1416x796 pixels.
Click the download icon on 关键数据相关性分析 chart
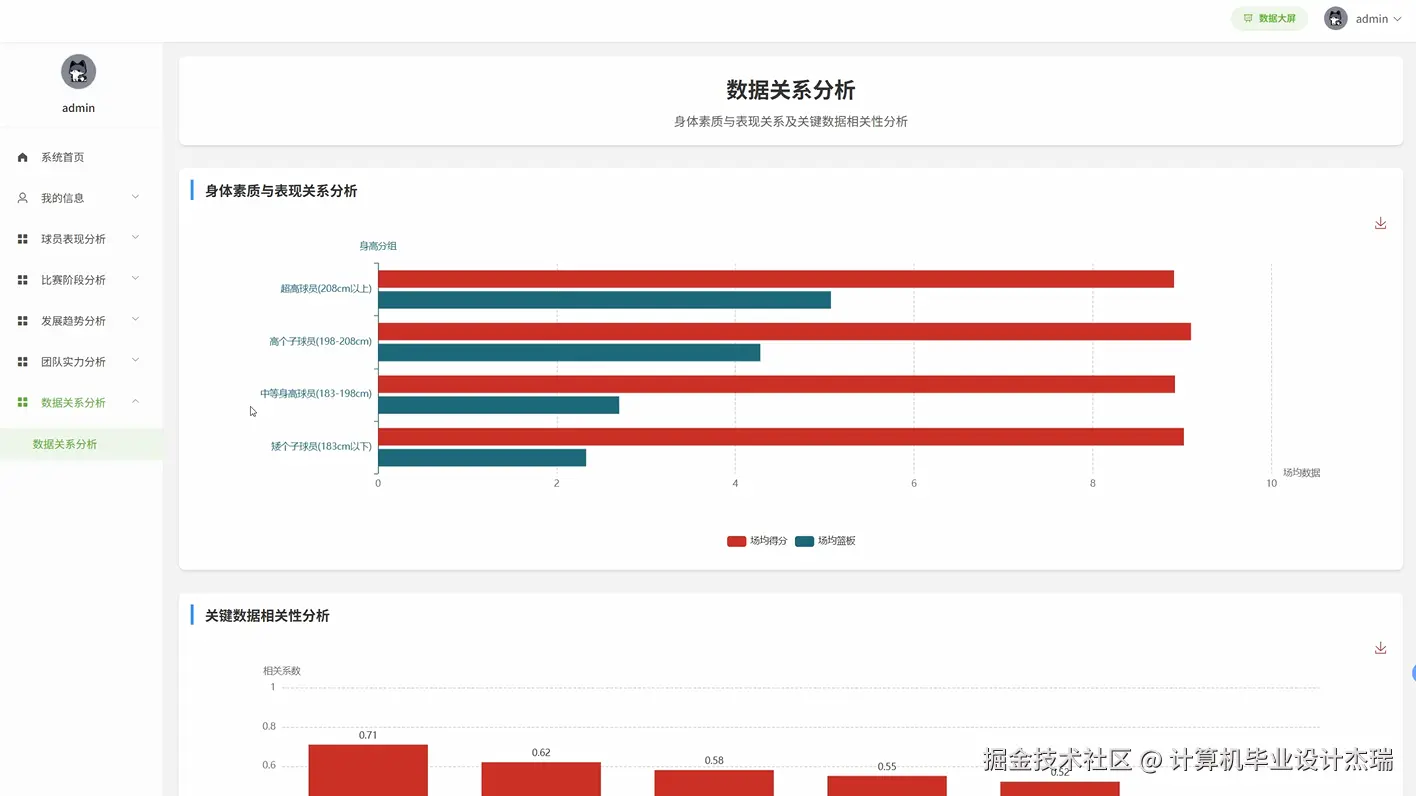click(x=1380, y=648)
